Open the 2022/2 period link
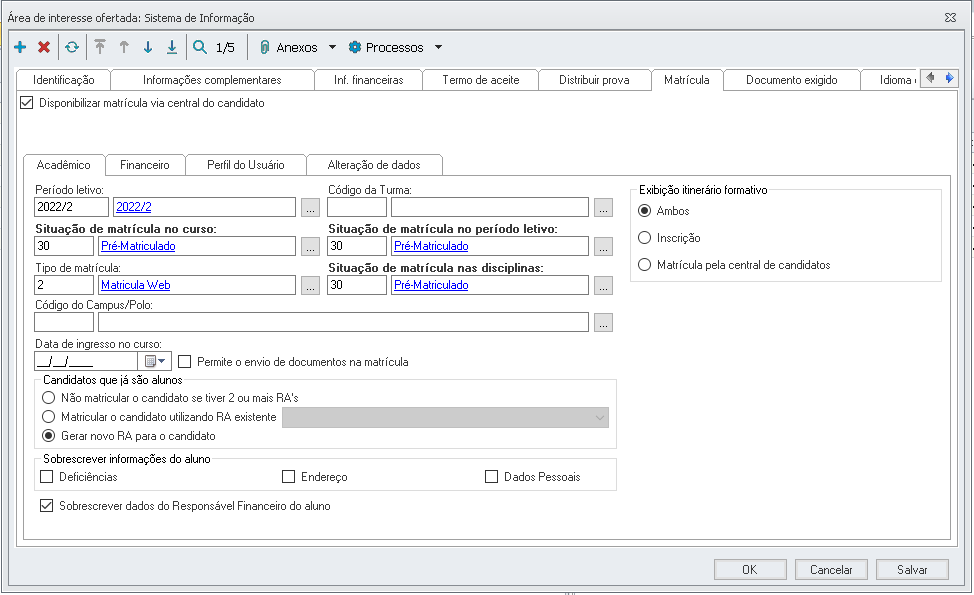 (134, 207)
